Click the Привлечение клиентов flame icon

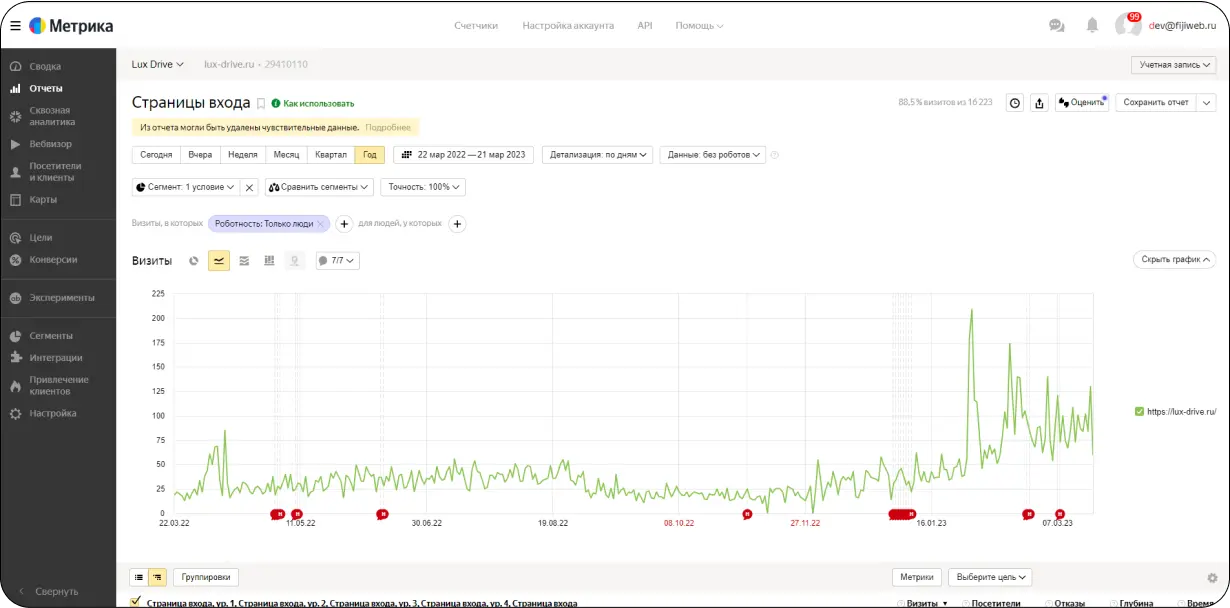[16, 385]
